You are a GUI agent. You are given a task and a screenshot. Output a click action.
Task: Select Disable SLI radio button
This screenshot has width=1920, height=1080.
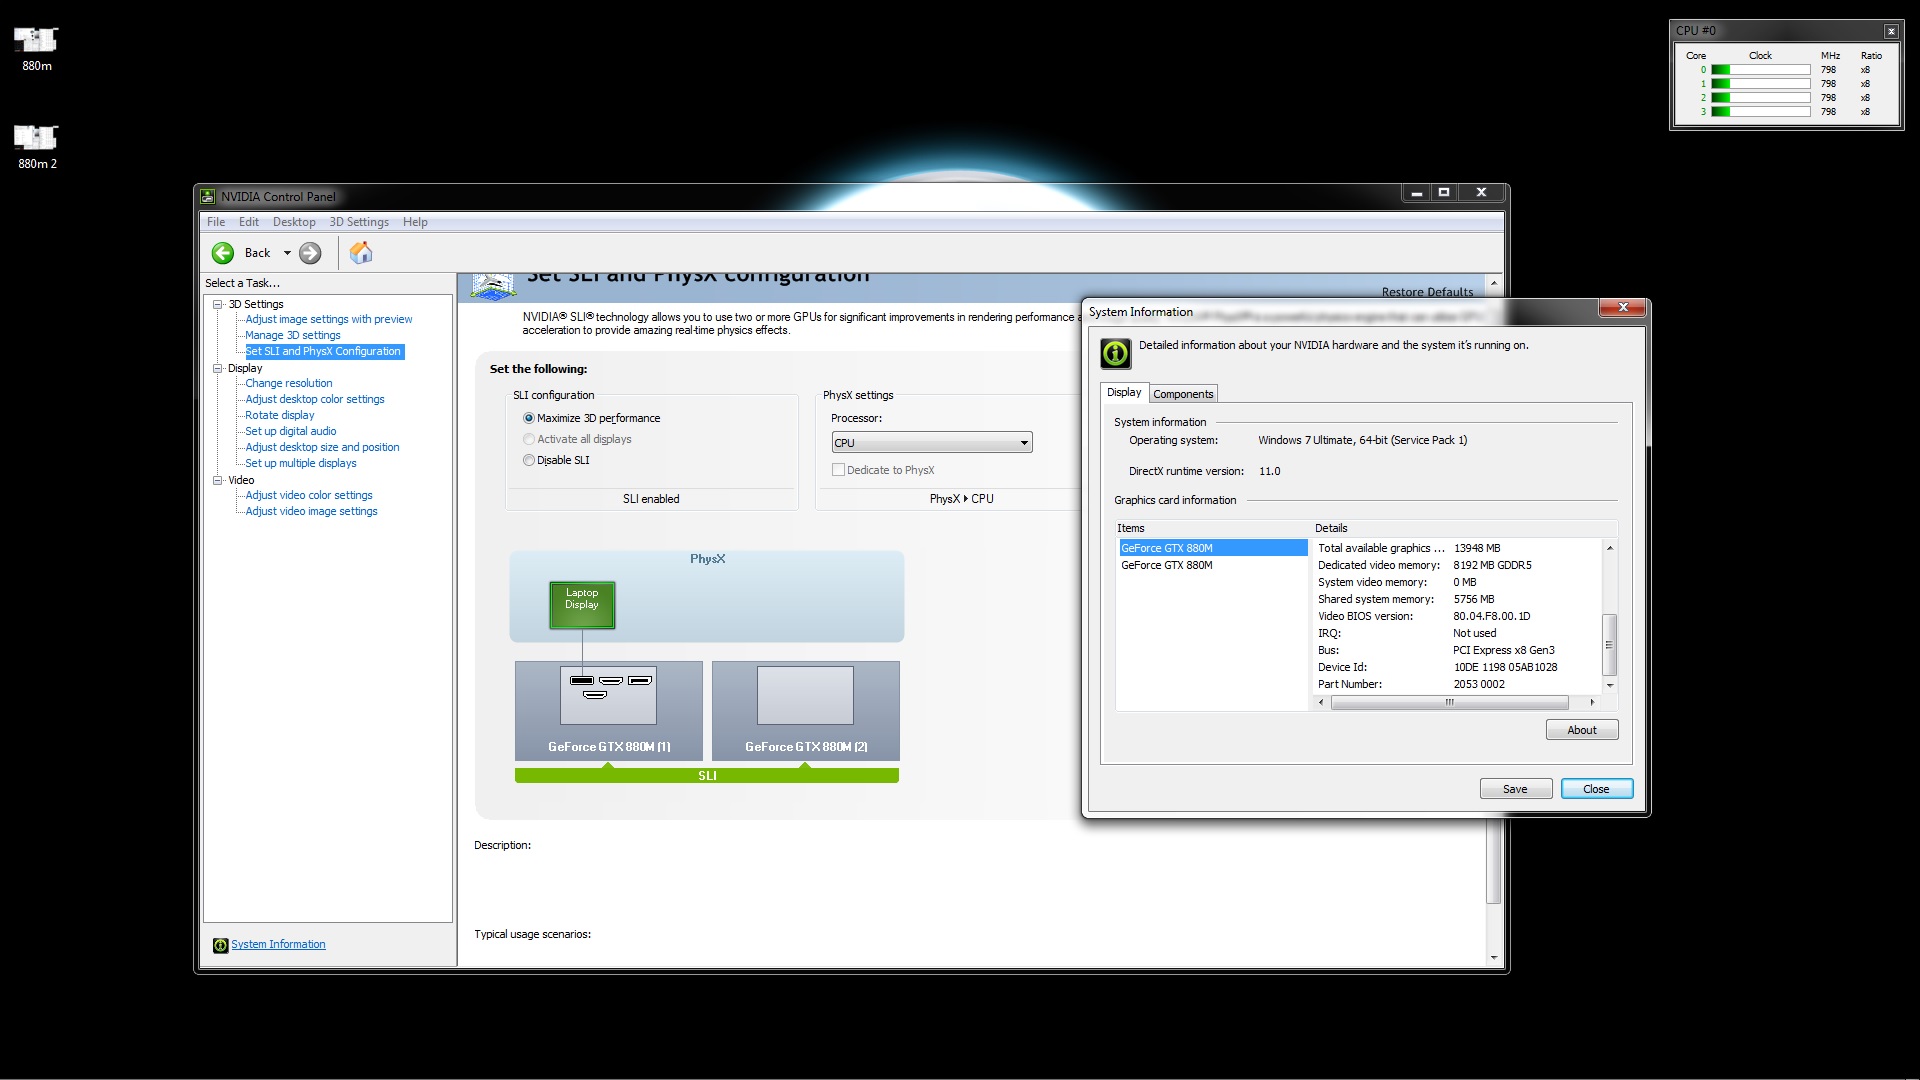529,460
